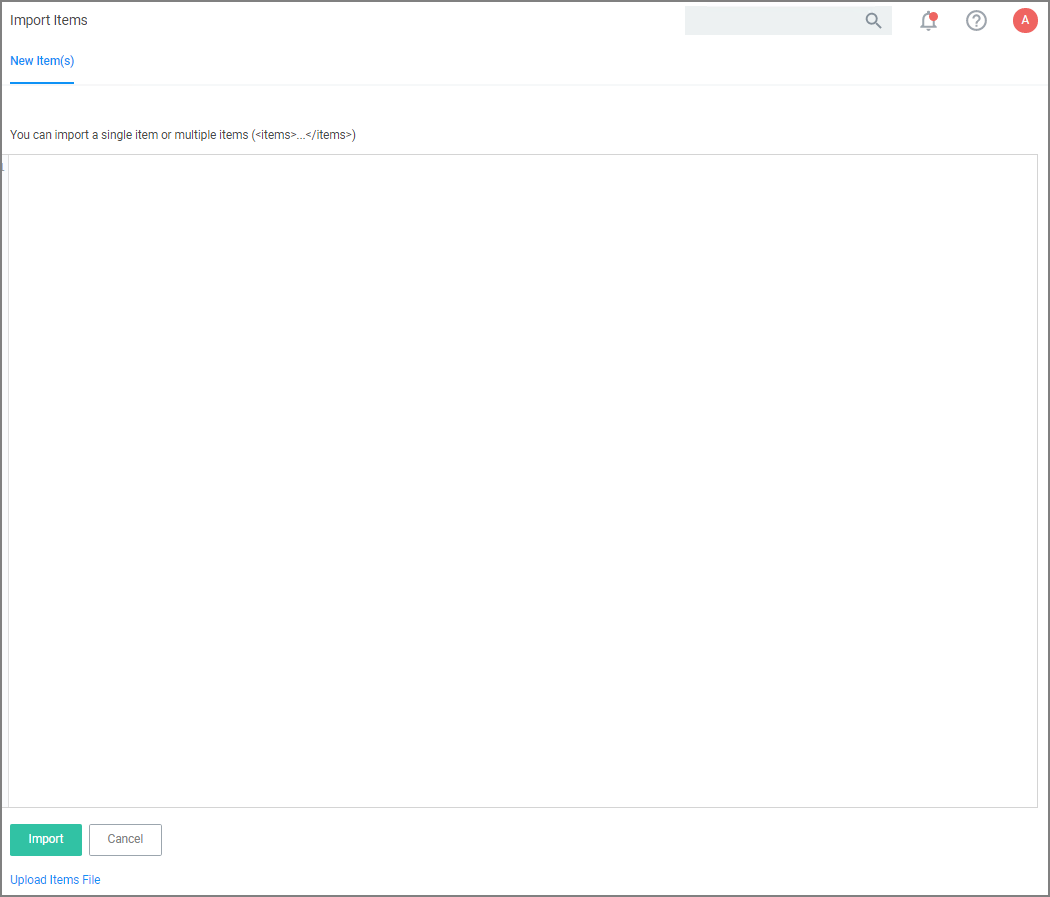Click the Import Items page heading

[x=48, y=20]
